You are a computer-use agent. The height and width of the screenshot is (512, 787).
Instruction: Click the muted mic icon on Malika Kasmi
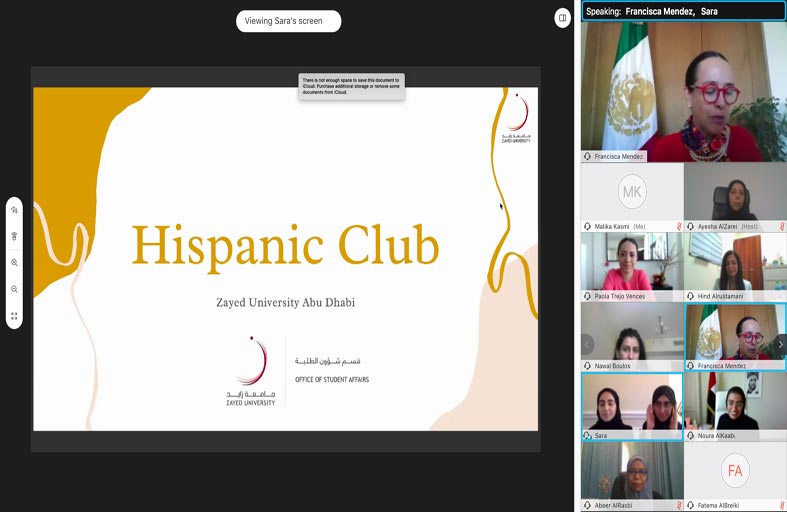click(x=680, y=227)
